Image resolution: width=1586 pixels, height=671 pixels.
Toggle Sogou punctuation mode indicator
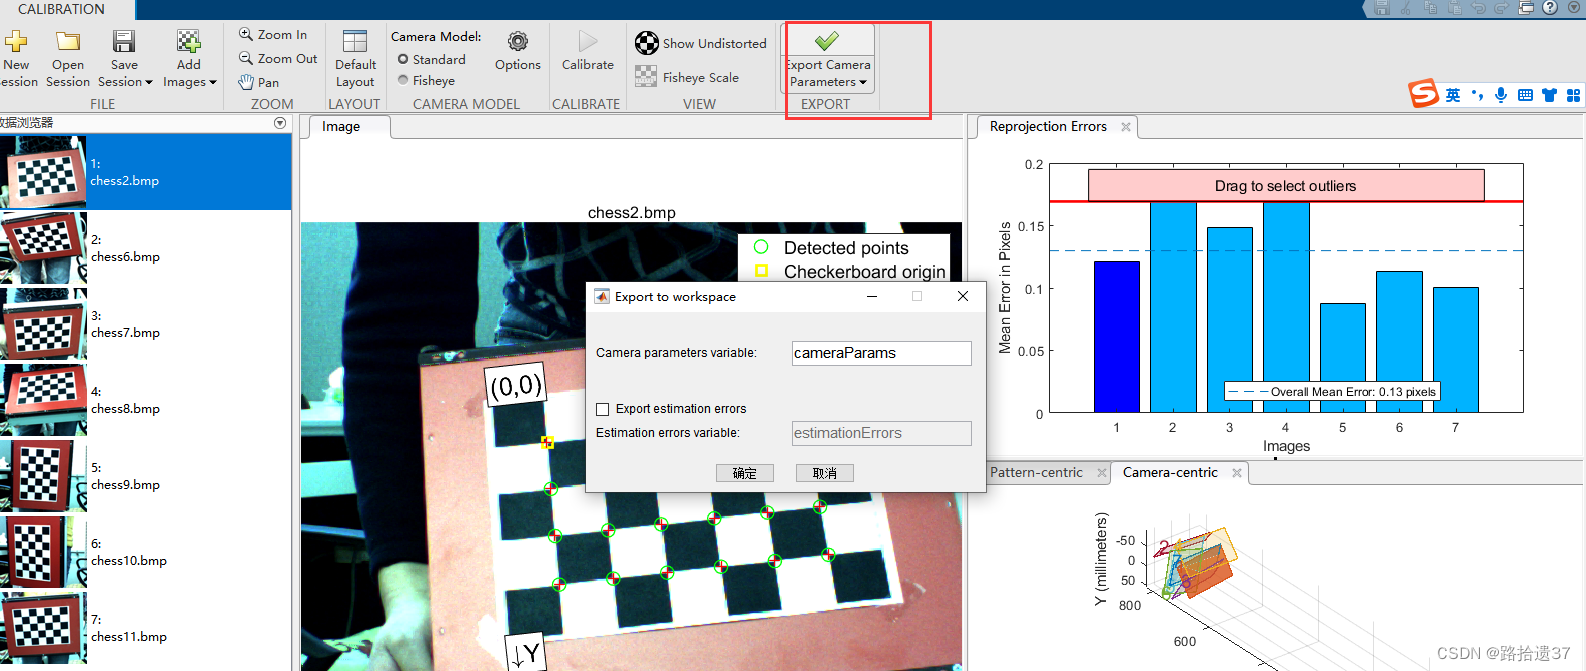[x=1477, y=95]
